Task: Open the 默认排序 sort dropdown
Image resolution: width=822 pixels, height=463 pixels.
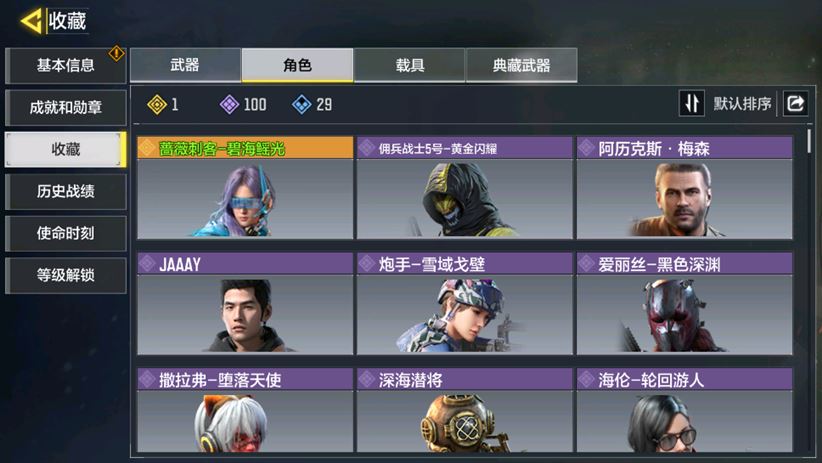Action: tap(742, 104)
